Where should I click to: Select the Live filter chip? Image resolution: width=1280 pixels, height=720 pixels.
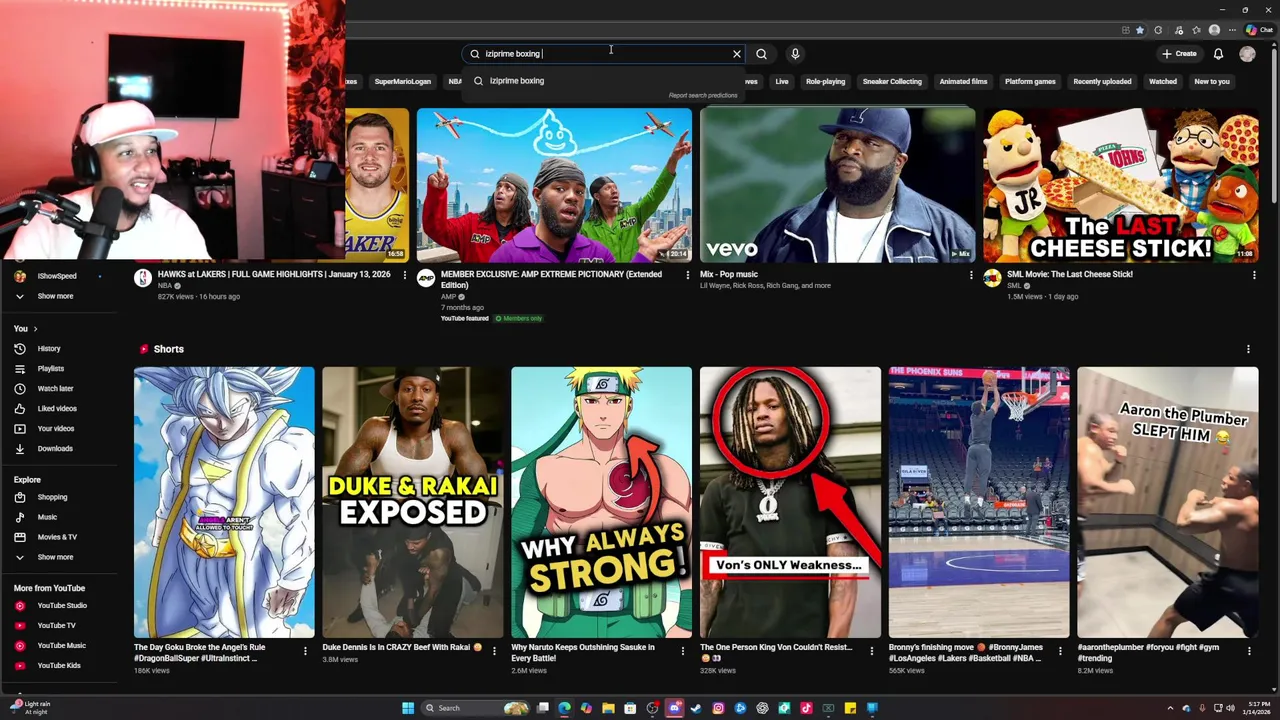(x=782, y=82)
